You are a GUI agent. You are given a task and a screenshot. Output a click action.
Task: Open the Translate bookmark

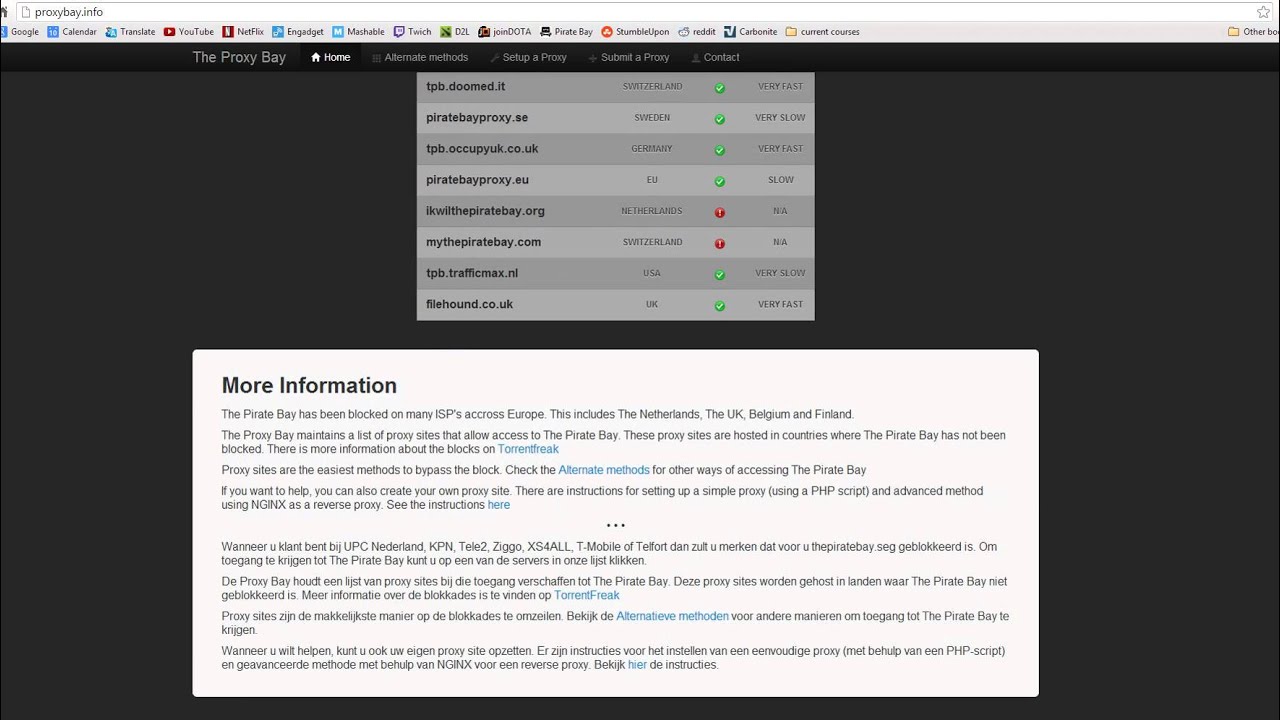(130, 32)
